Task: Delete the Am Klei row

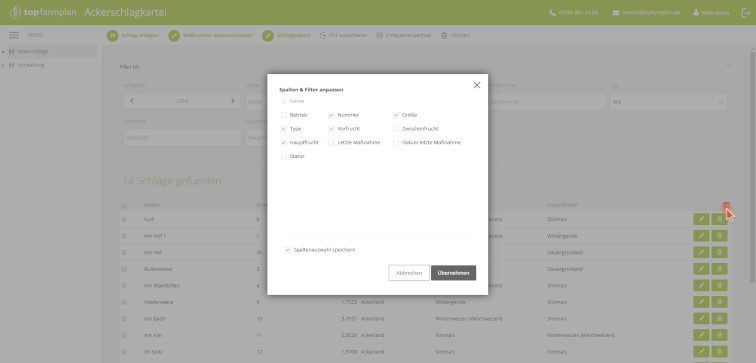Action: point(719,335)
